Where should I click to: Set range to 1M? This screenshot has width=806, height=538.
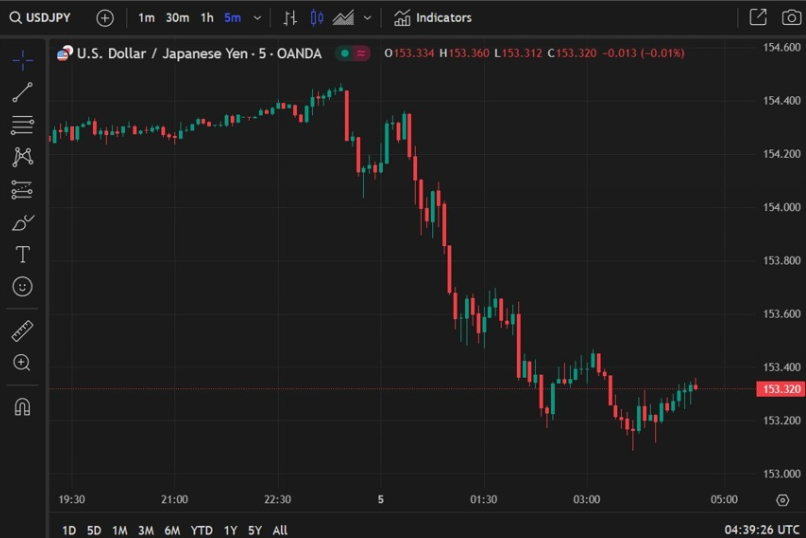pos(120,530)
